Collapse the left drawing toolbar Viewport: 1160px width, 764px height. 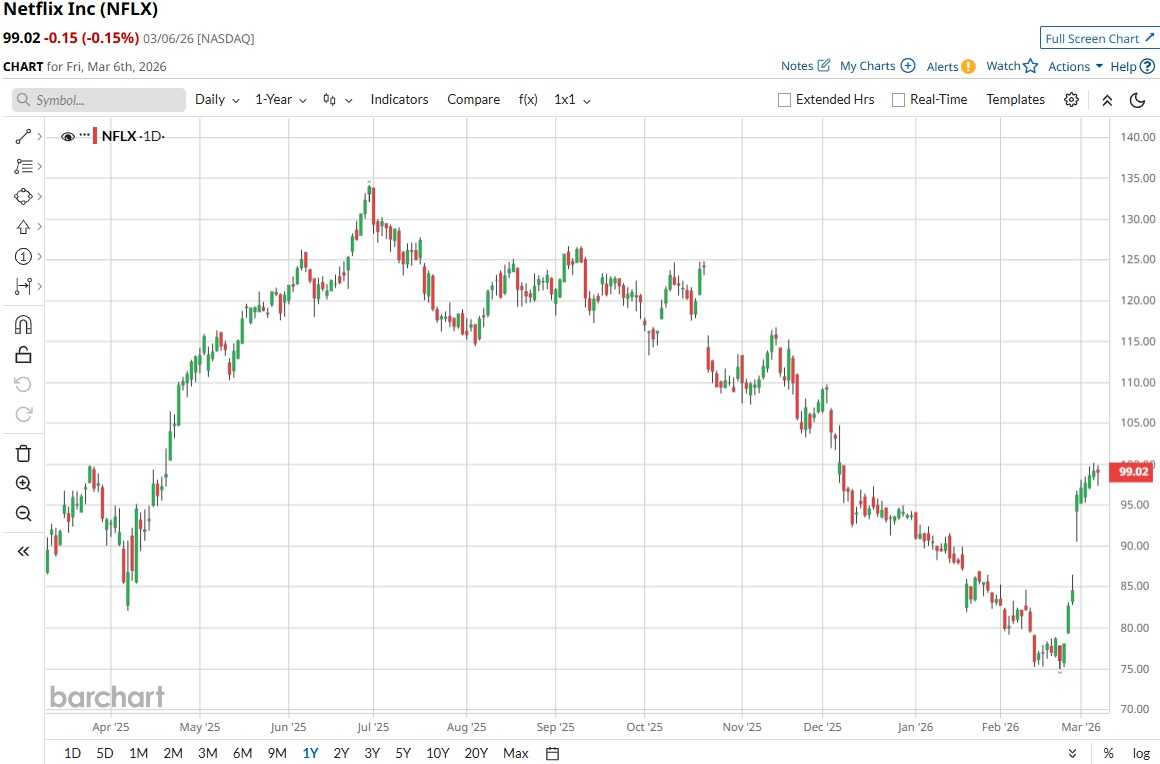(x=24, y=551)
